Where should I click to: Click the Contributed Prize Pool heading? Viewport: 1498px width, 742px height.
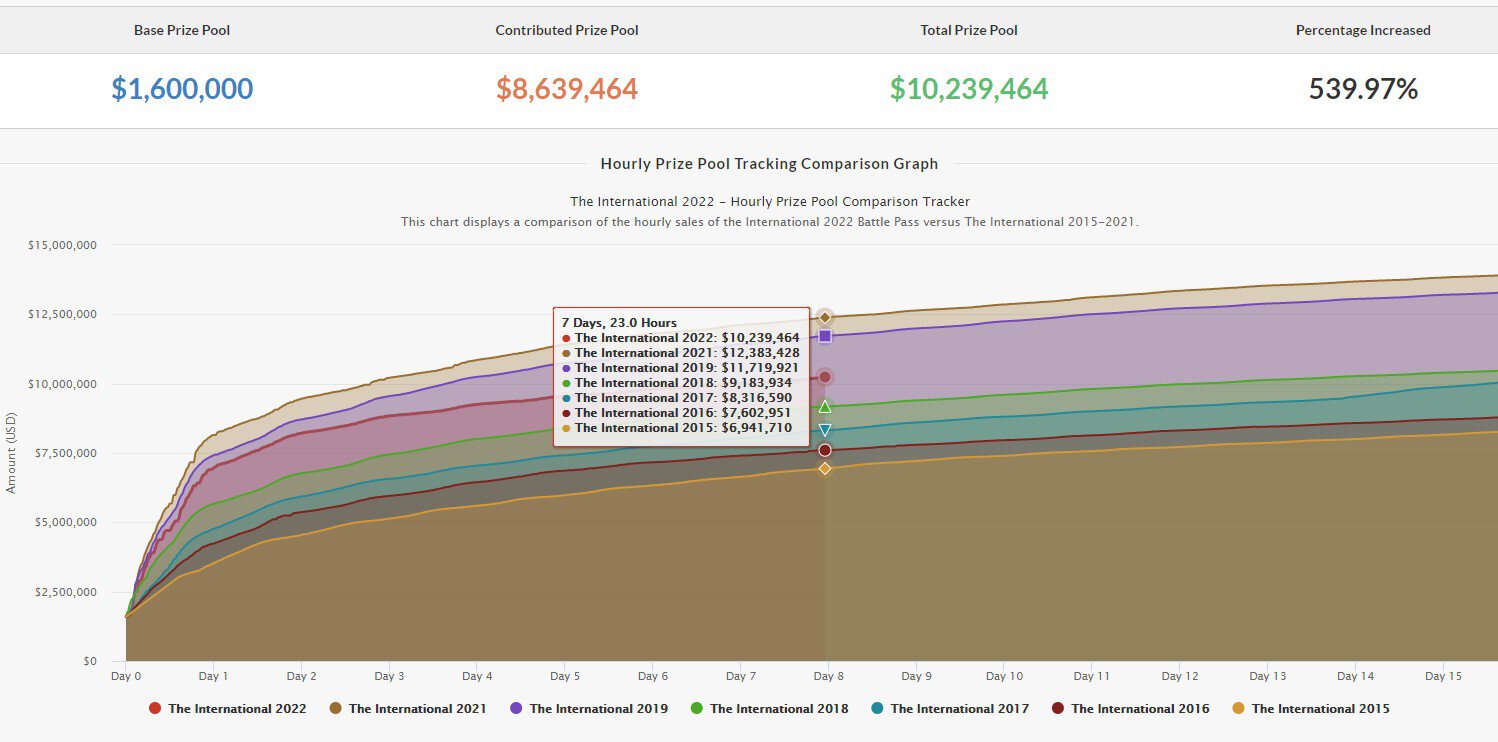(567, 30)
